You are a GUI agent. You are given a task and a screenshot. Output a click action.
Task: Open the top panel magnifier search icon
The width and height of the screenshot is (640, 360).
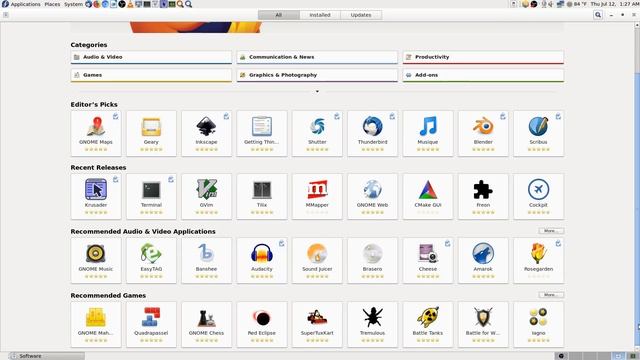(x=189, y=4)
